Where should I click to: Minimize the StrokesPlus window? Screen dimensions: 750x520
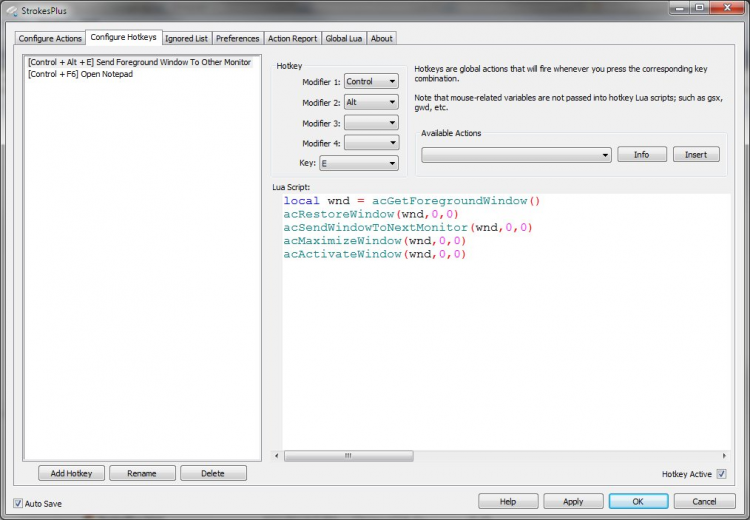680,8
